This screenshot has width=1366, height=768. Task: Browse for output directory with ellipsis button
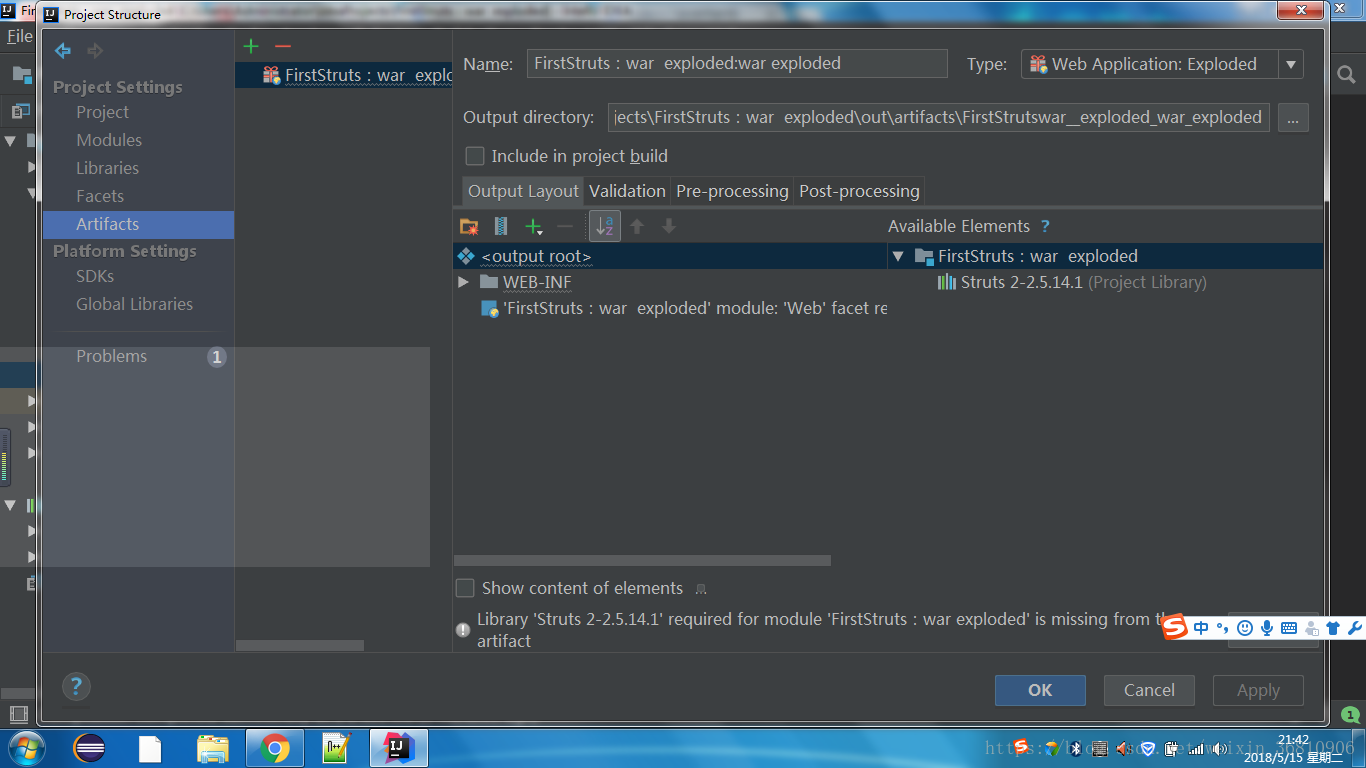[1293, 117]
